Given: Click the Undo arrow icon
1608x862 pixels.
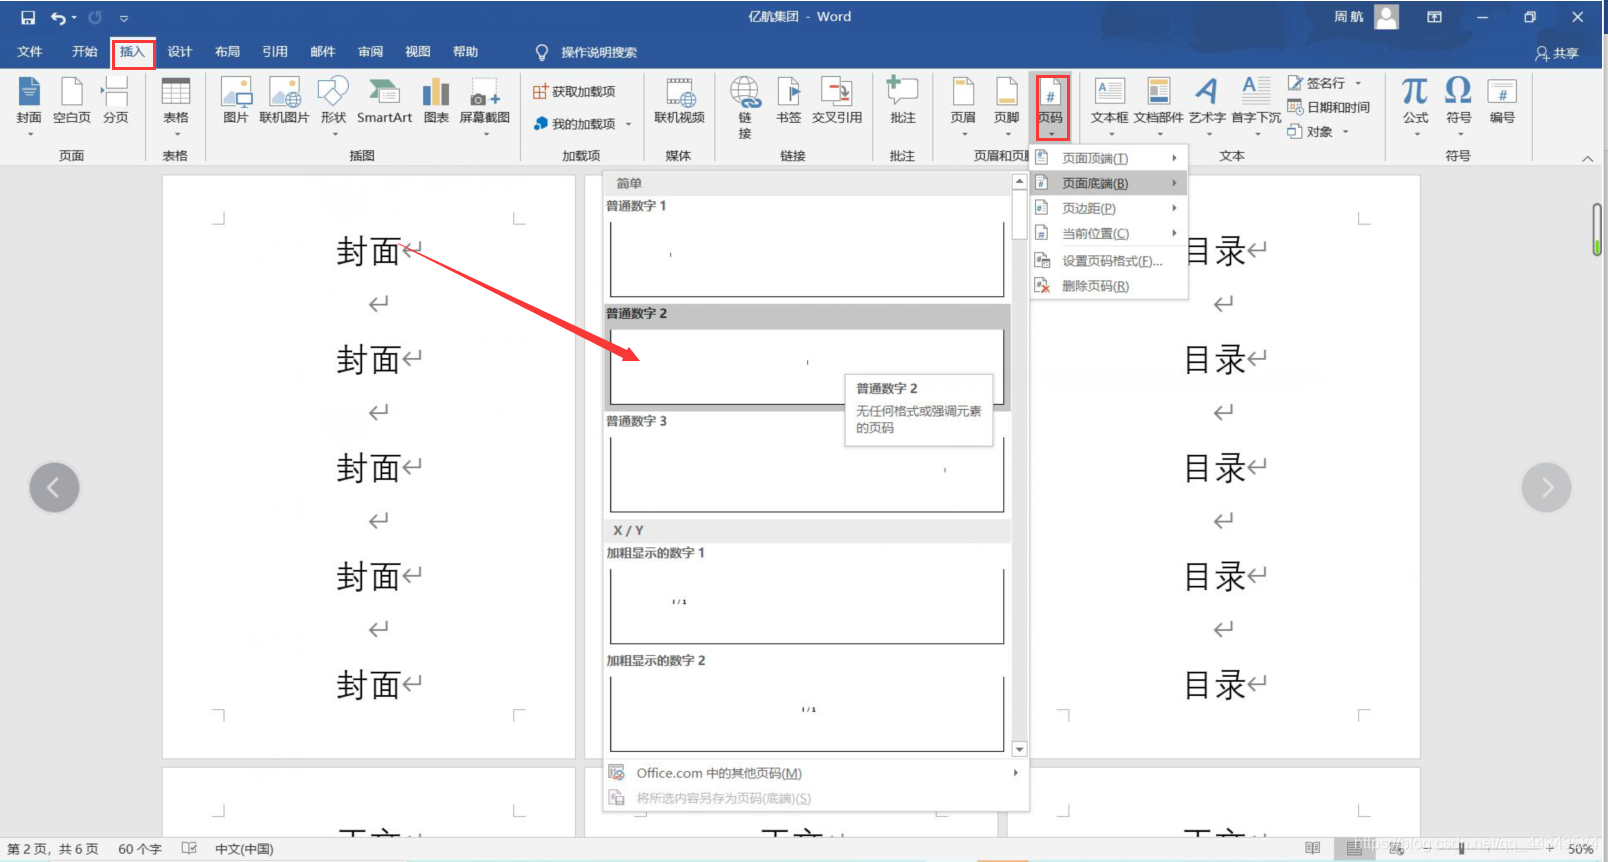Looking at the screenshot, I should pyautogui.click(x=59, y=18).
